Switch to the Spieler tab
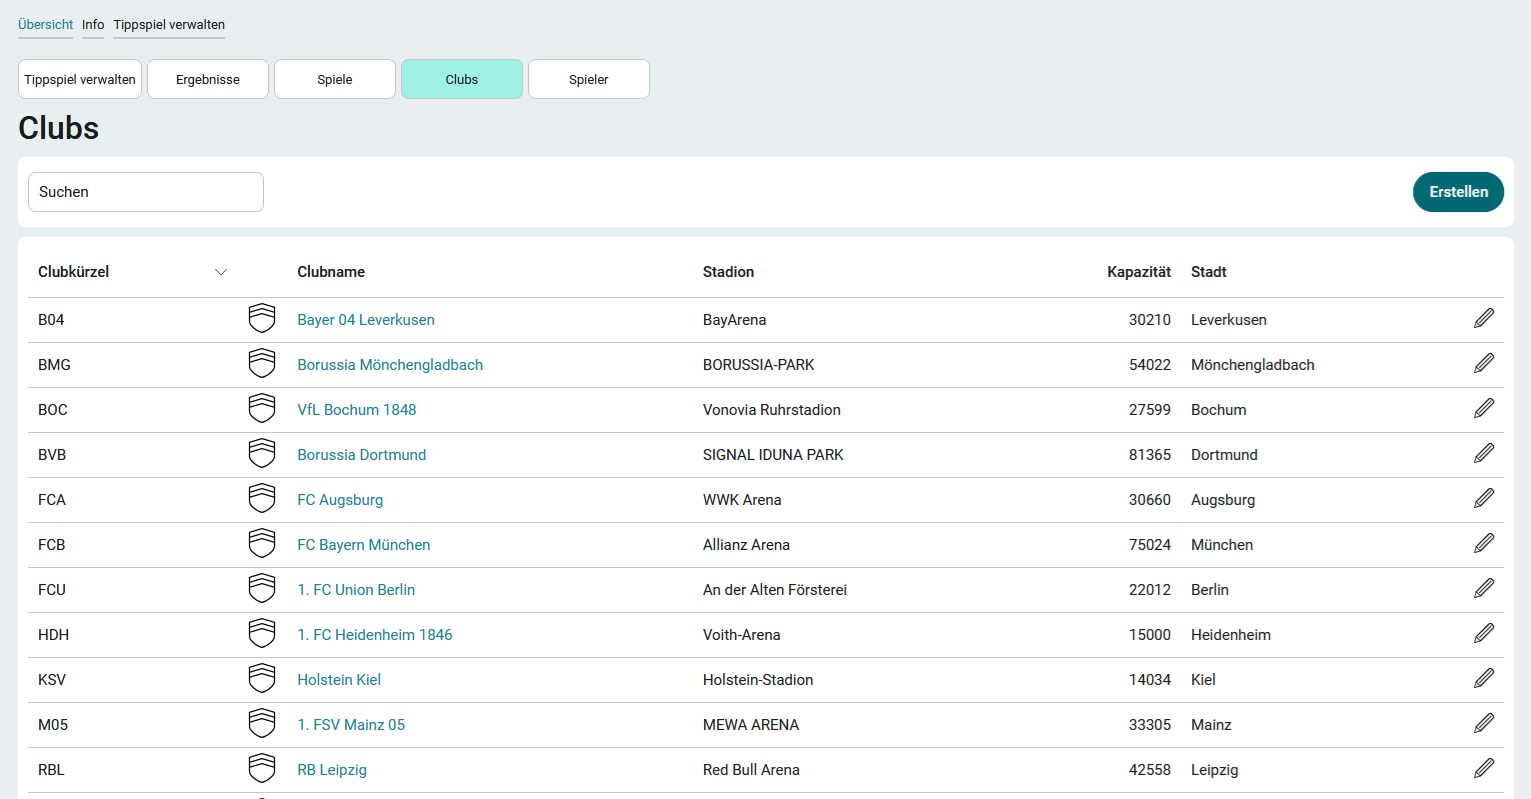This screenshot has height=799, width=1531. pyautogui.click(x=589, y=79)
